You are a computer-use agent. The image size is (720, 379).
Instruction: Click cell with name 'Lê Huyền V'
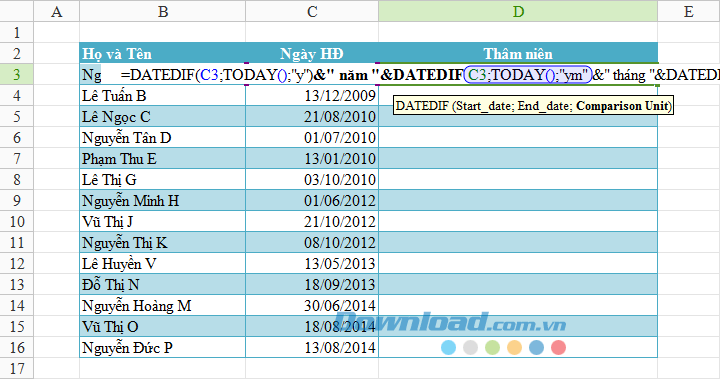[163, 264]
